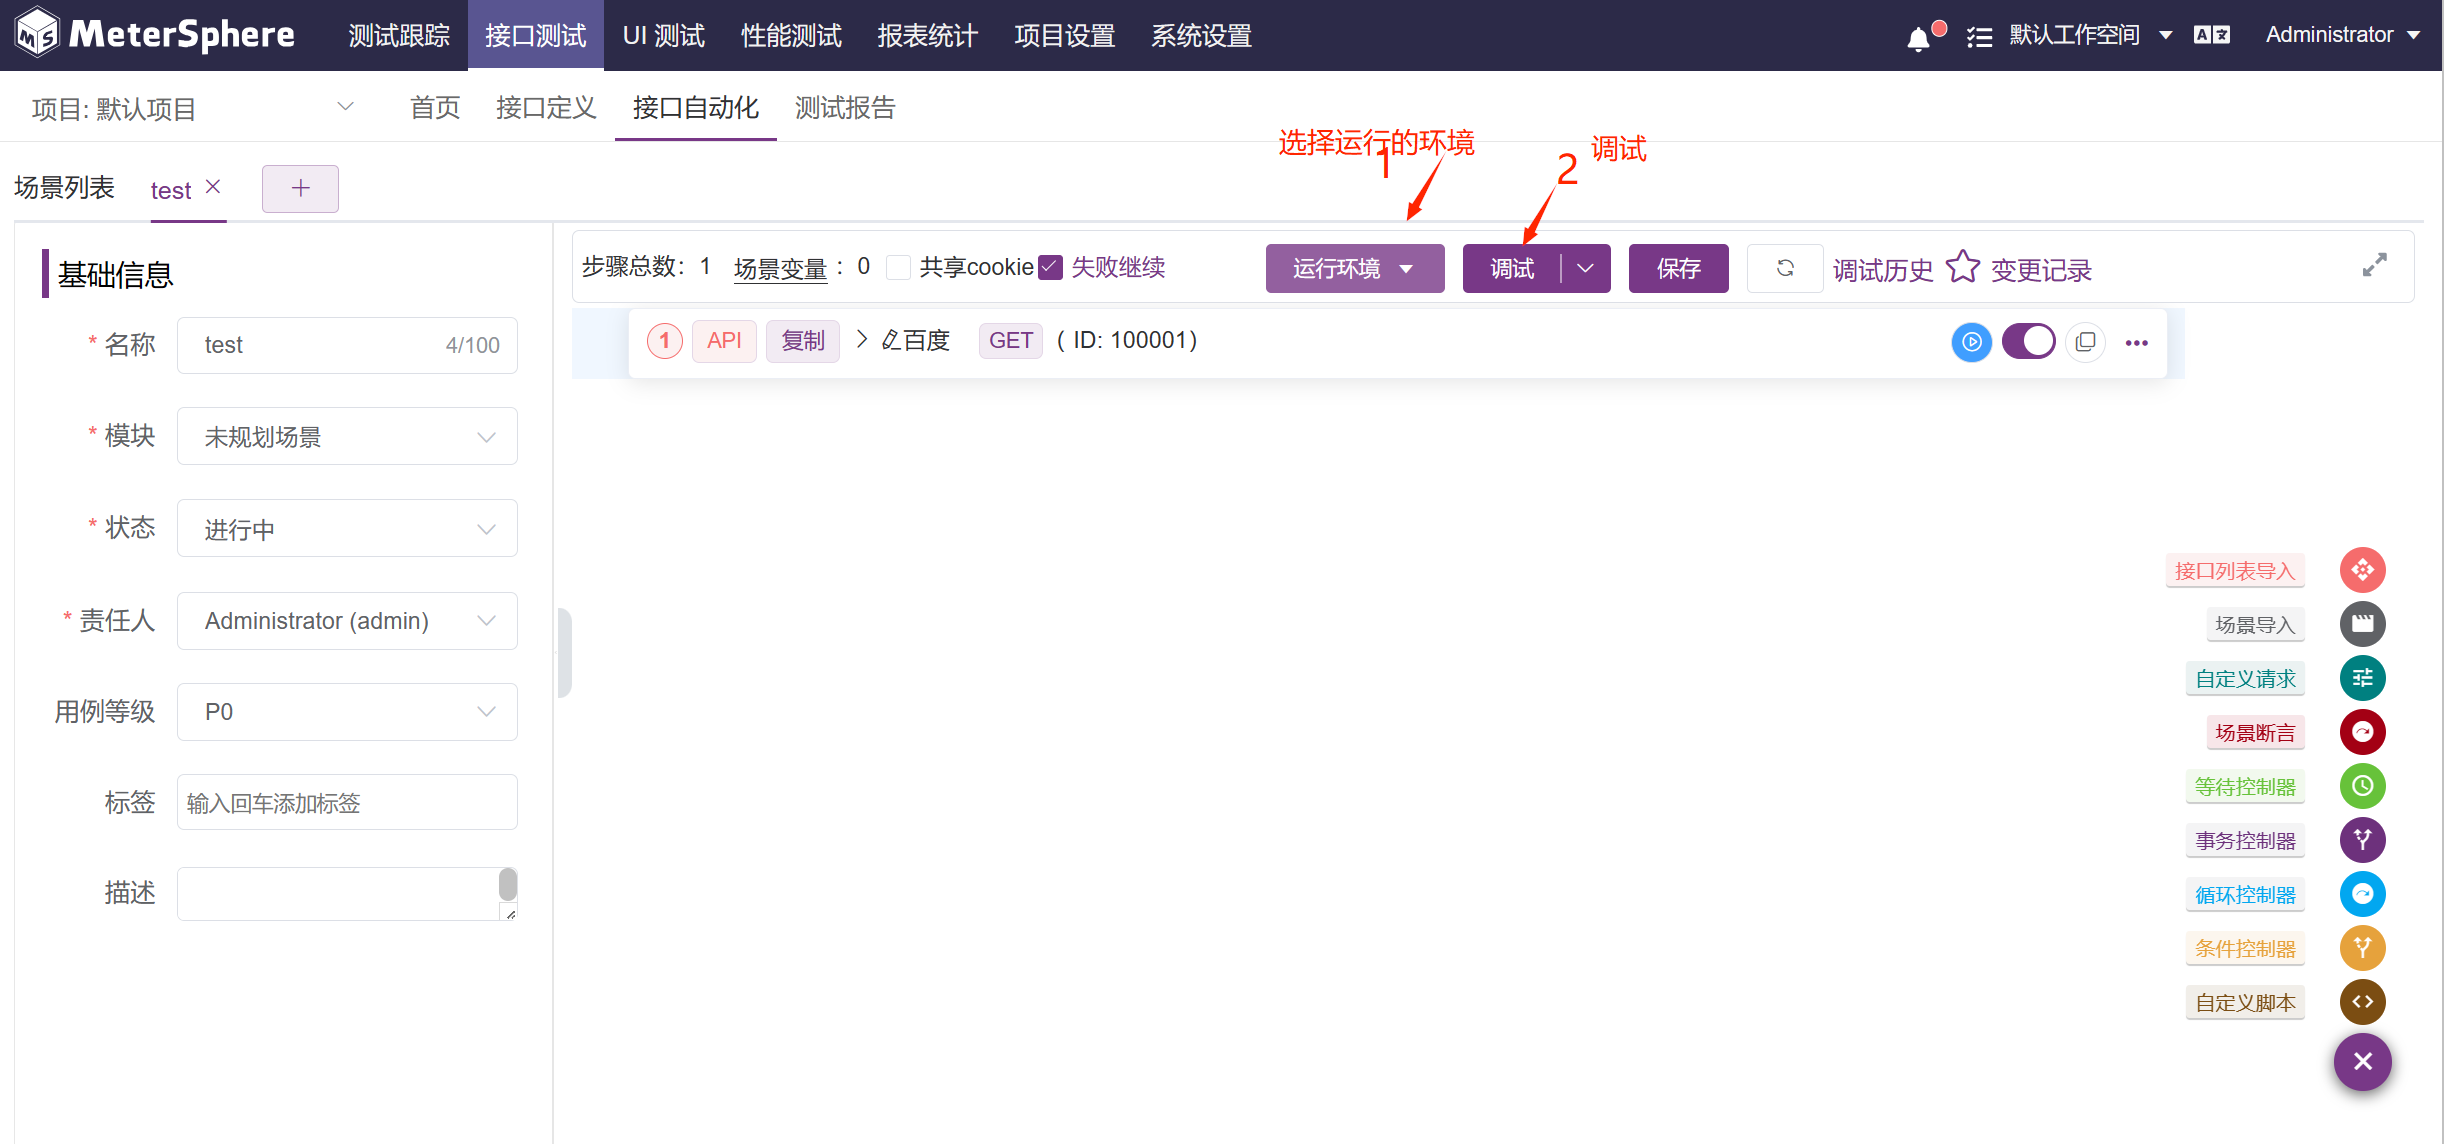
Task: Enable the 共享cookie checkbox
Action: pos(899,268)
